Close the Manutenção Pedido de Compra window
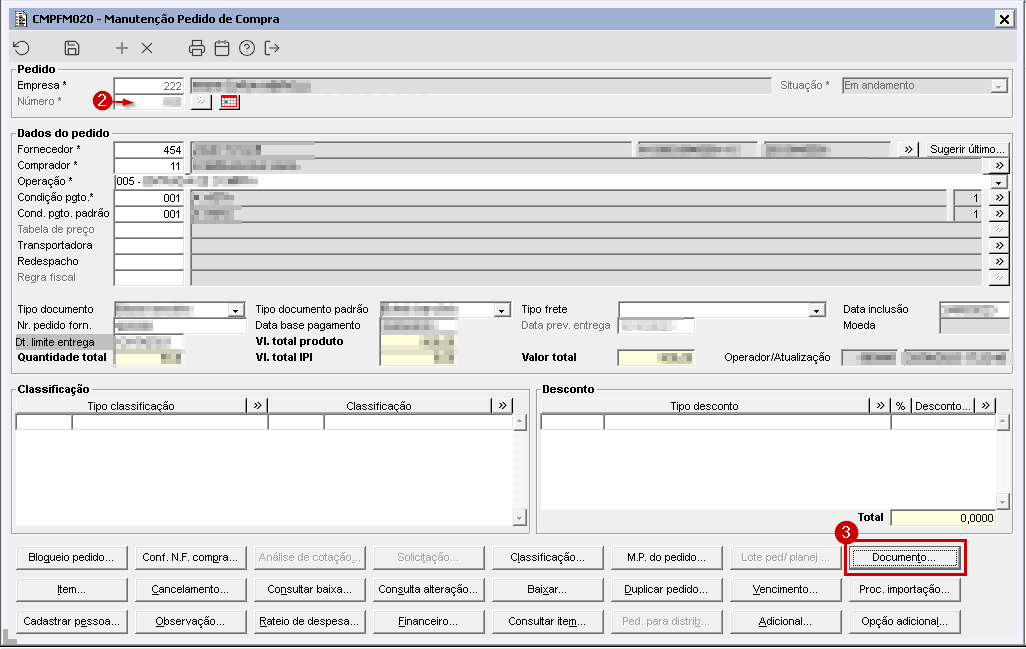 [1004, 19]
